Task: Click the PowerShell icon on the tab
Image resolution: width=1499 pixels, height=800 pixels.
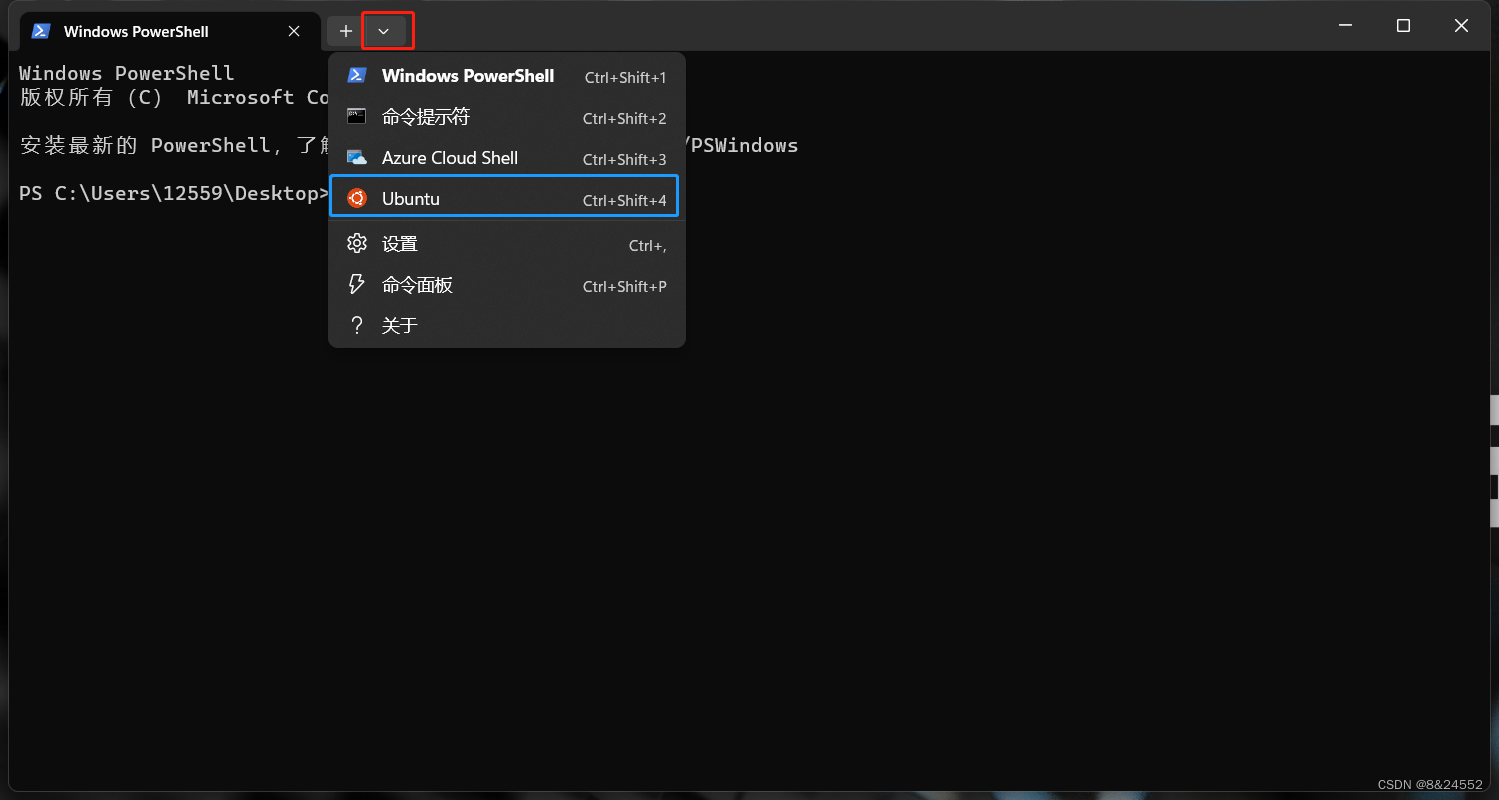Action: click(x=40, y=31)
